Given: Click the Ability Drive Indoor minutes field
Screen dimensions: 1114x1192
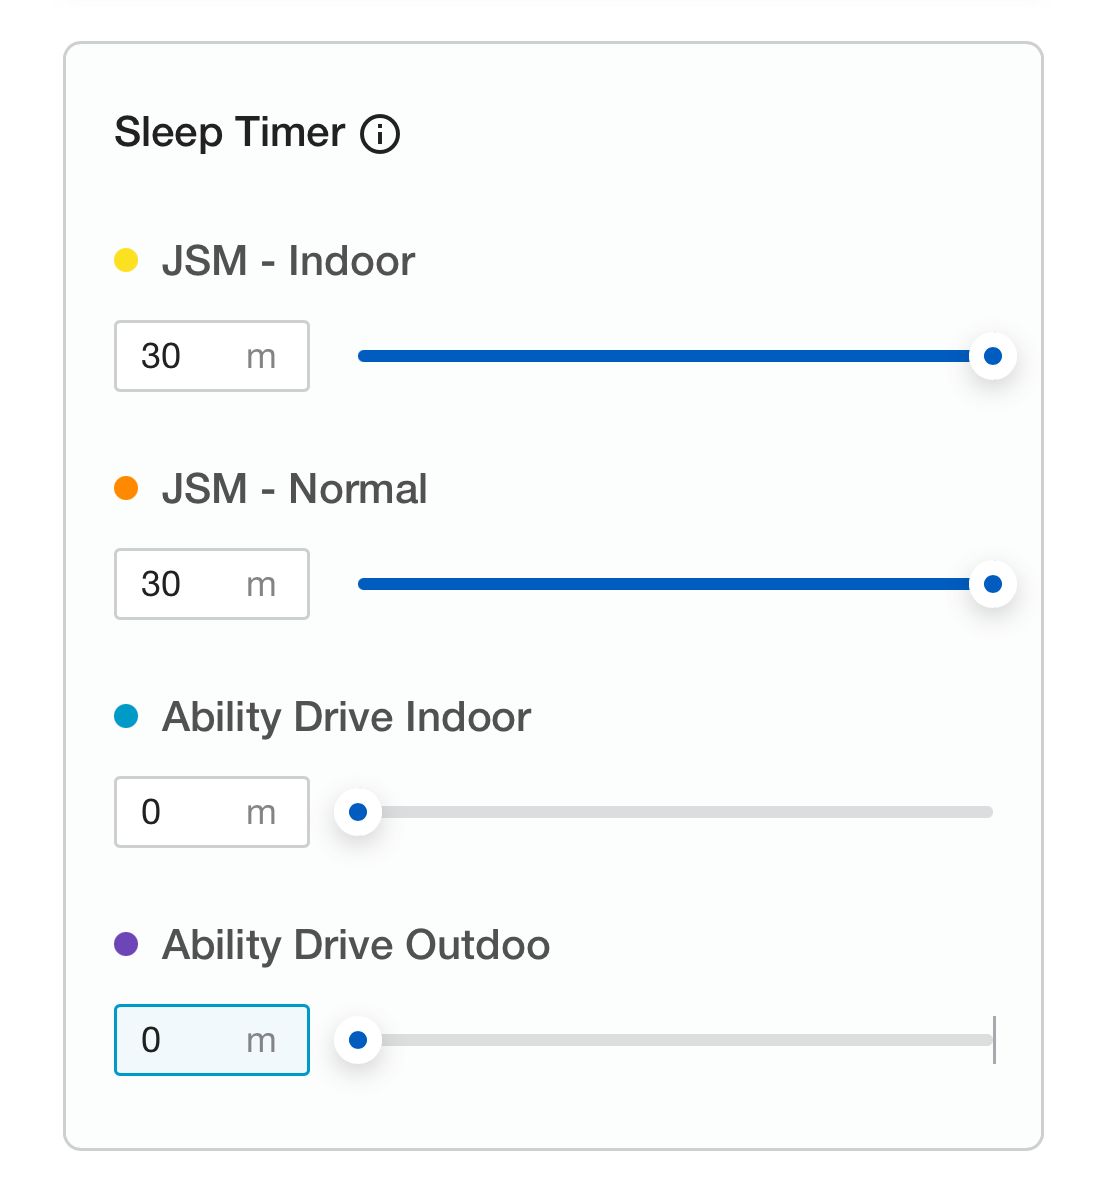Looking at the screenshot, I should (190, 812).
